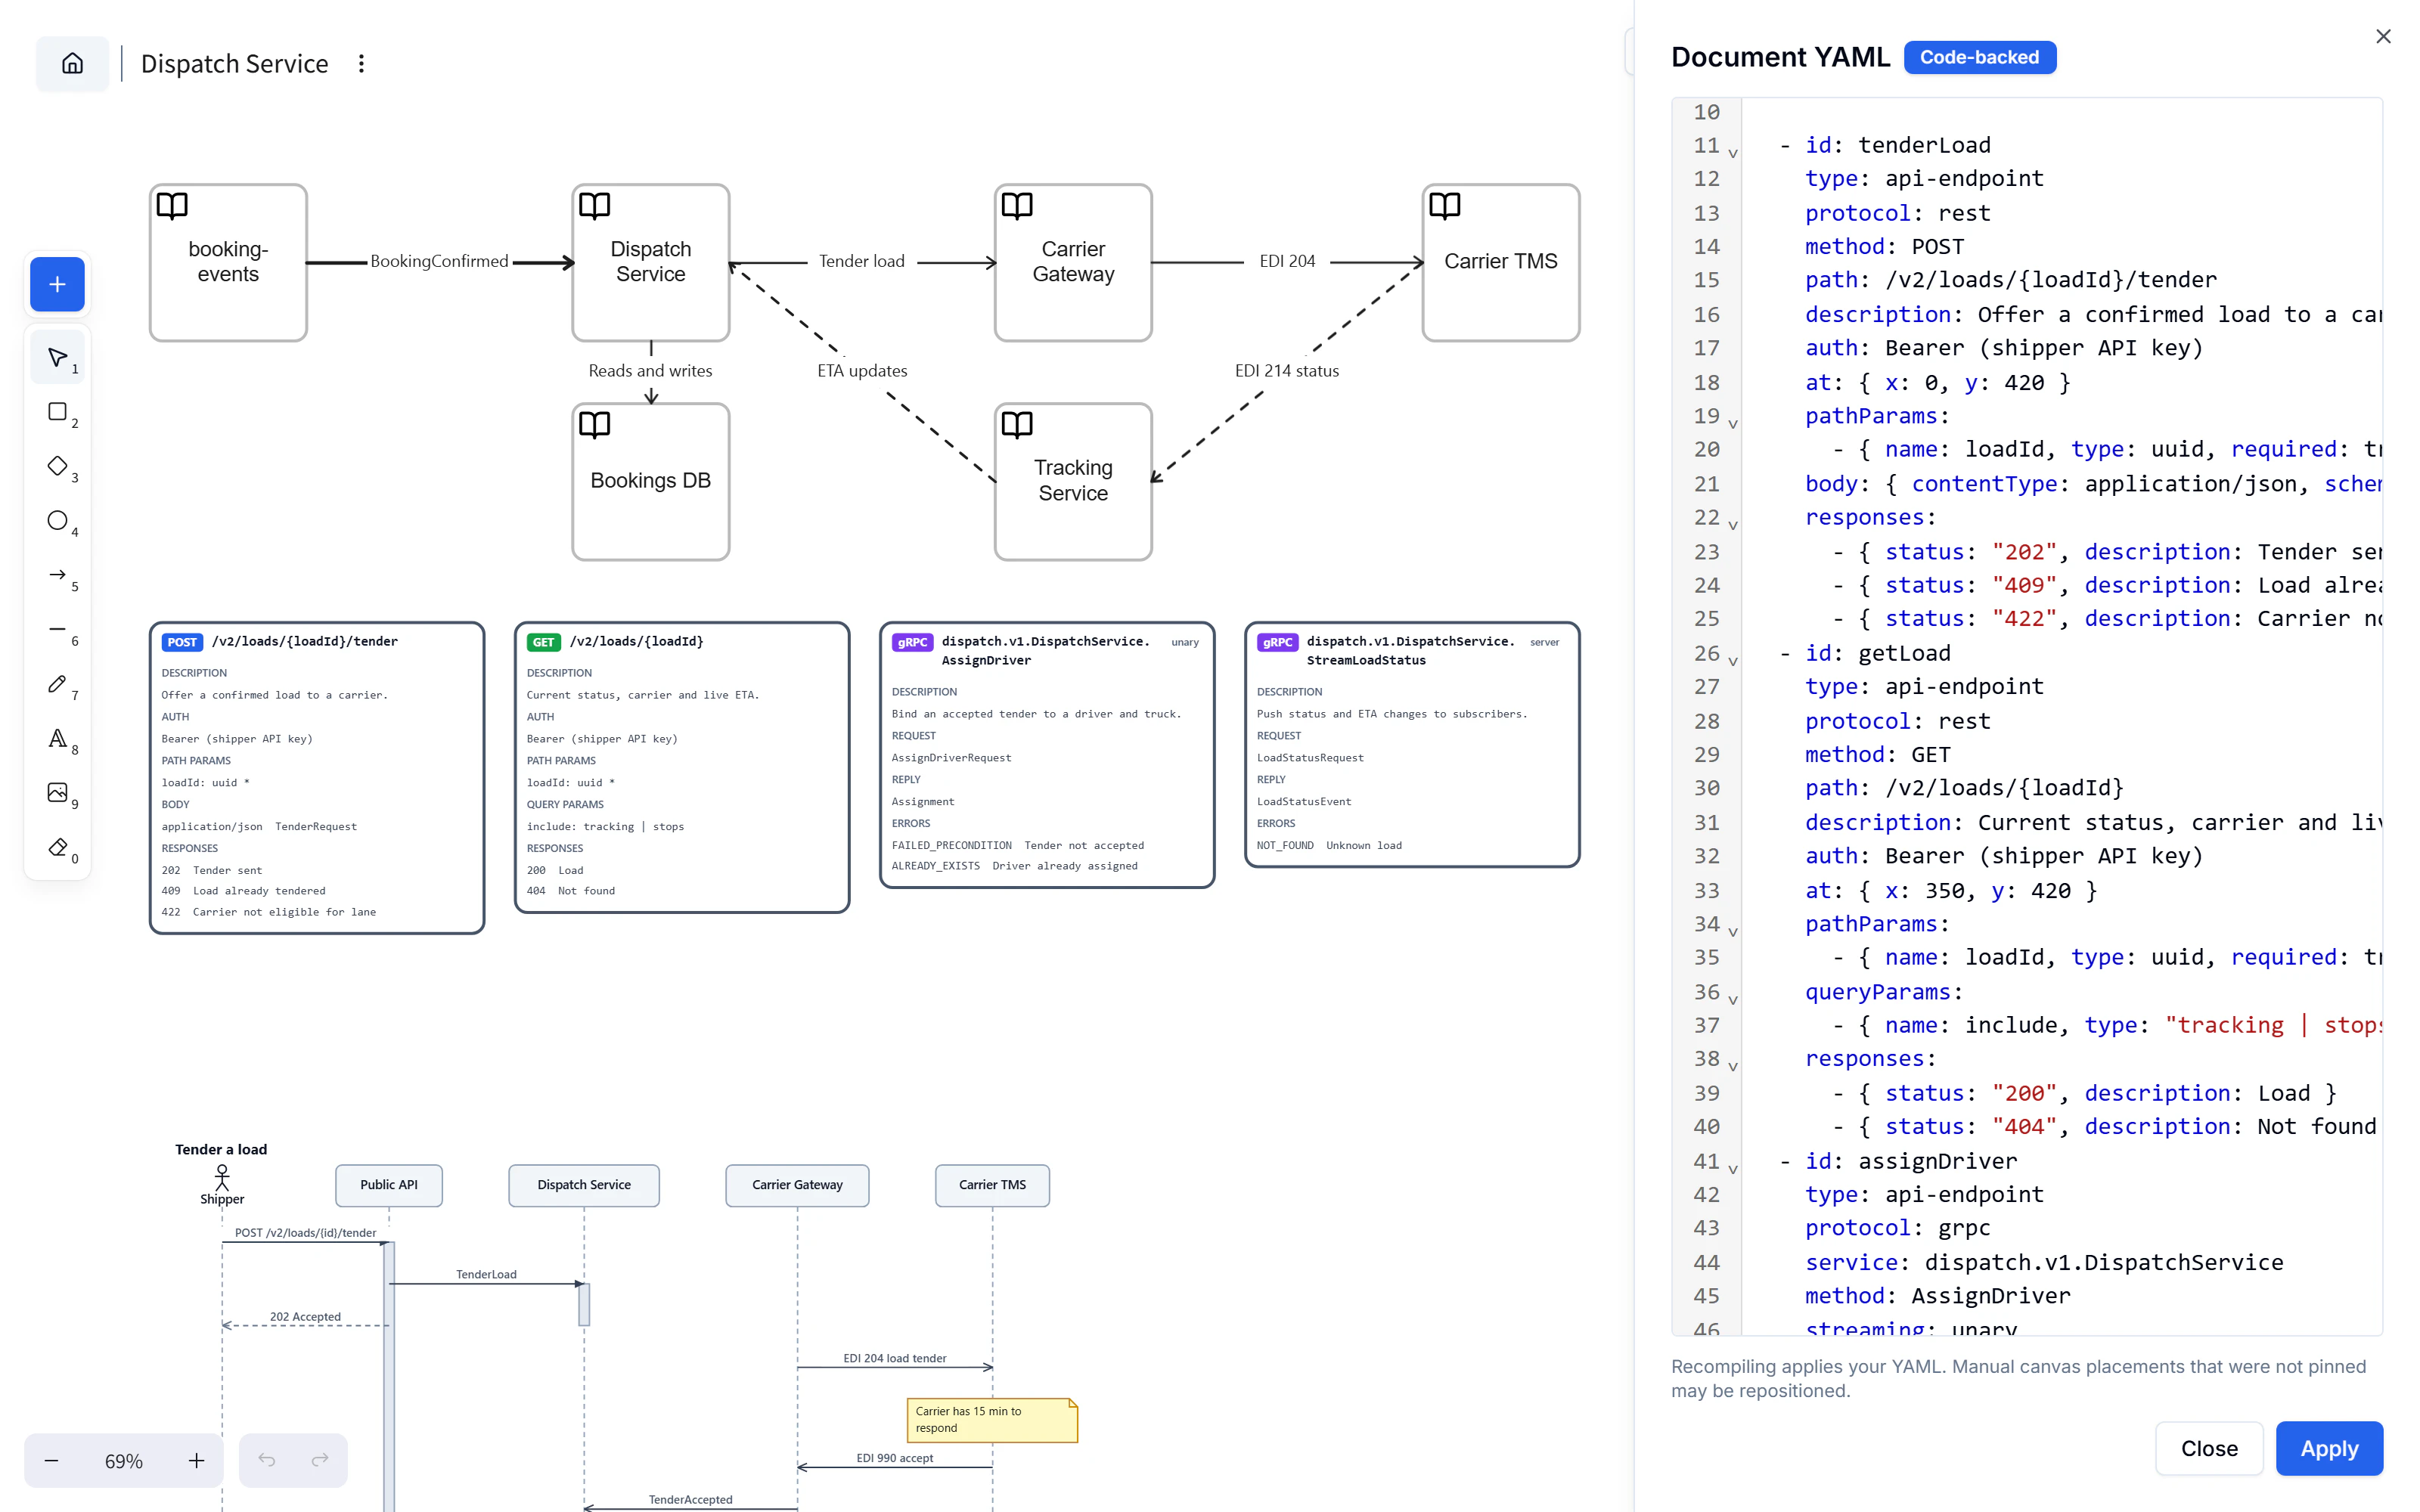Click the Close button

(2209, 1448)
